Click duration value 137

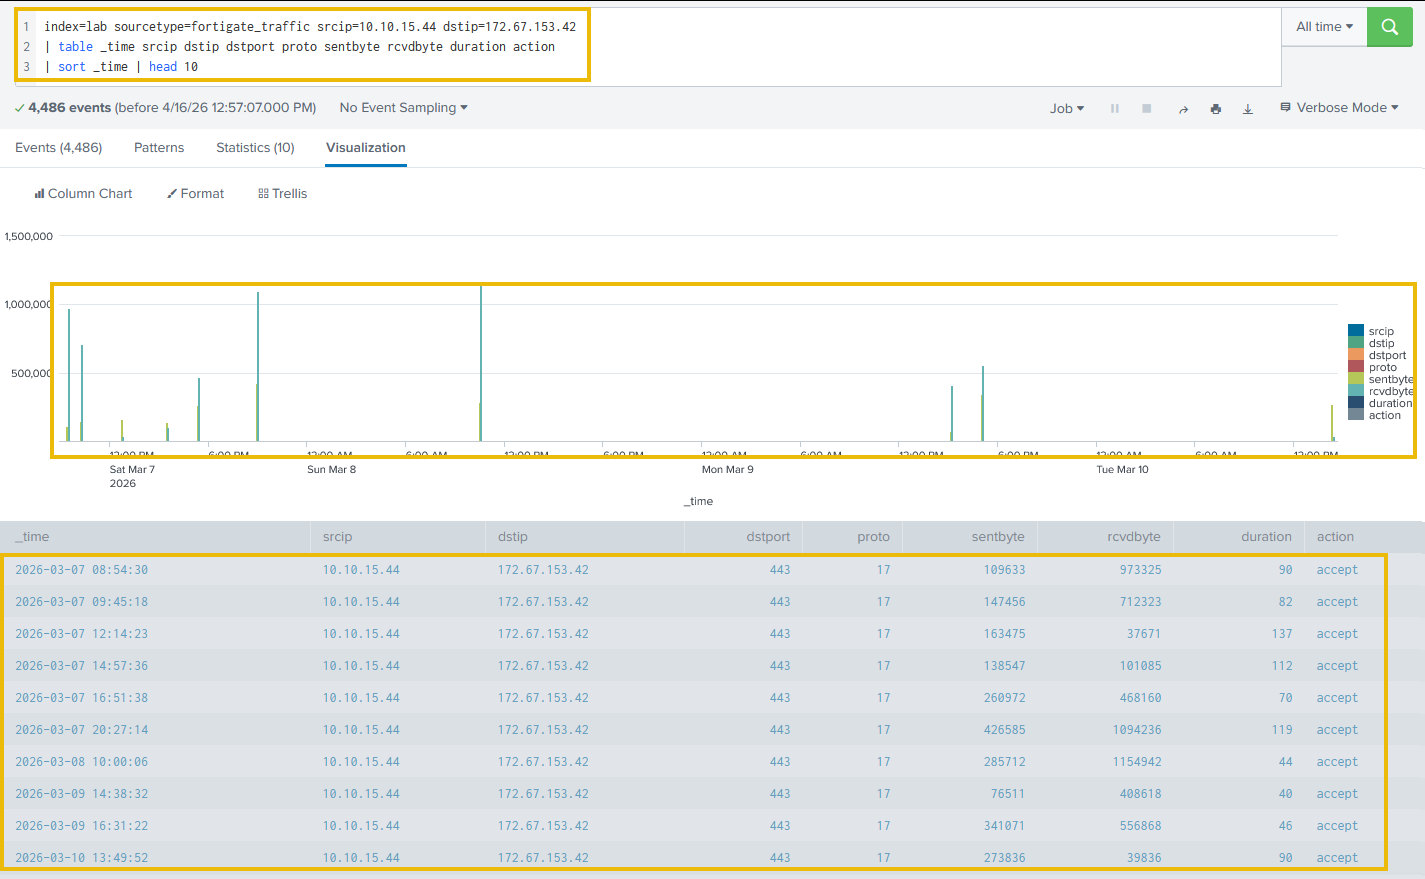[1282, 634]
